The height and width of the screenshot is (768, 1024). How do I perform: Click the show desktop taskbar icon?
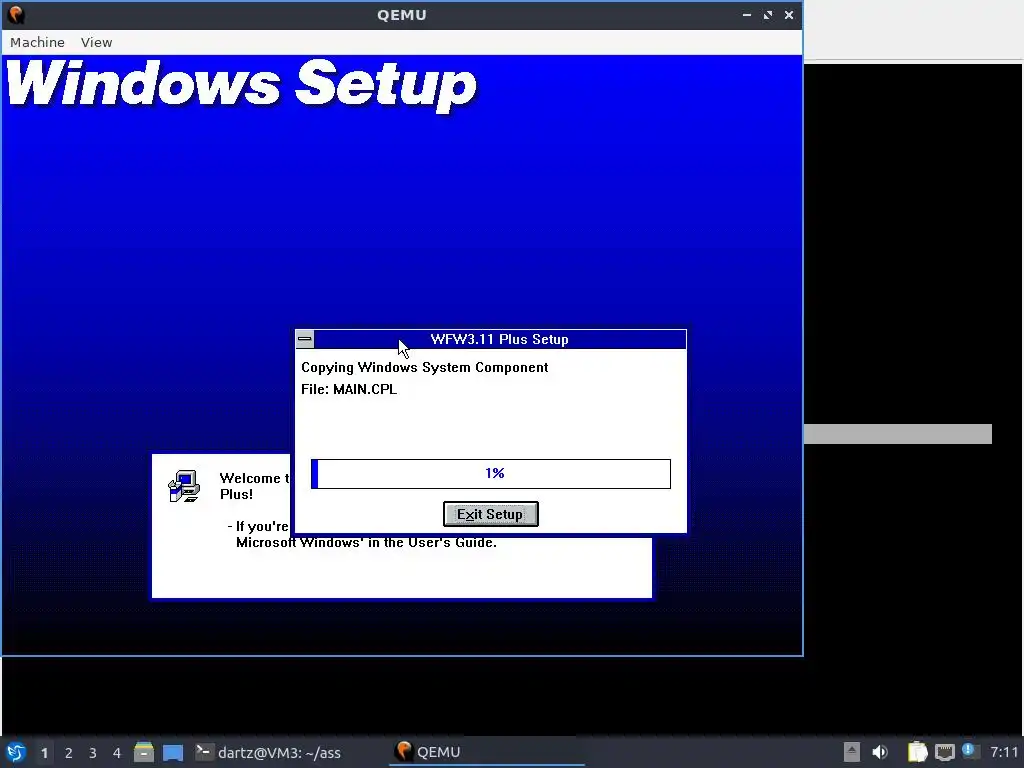point(173,752)
